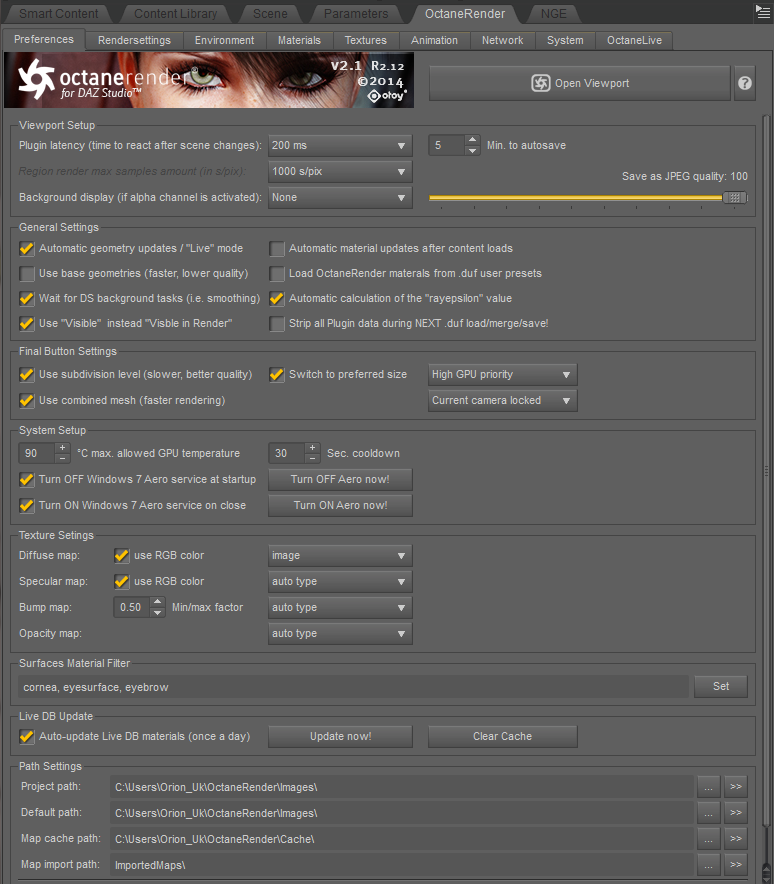Open Project path double-arrow button
The width and height of the screenshot is (774, 884).
[x=736, y=786]
